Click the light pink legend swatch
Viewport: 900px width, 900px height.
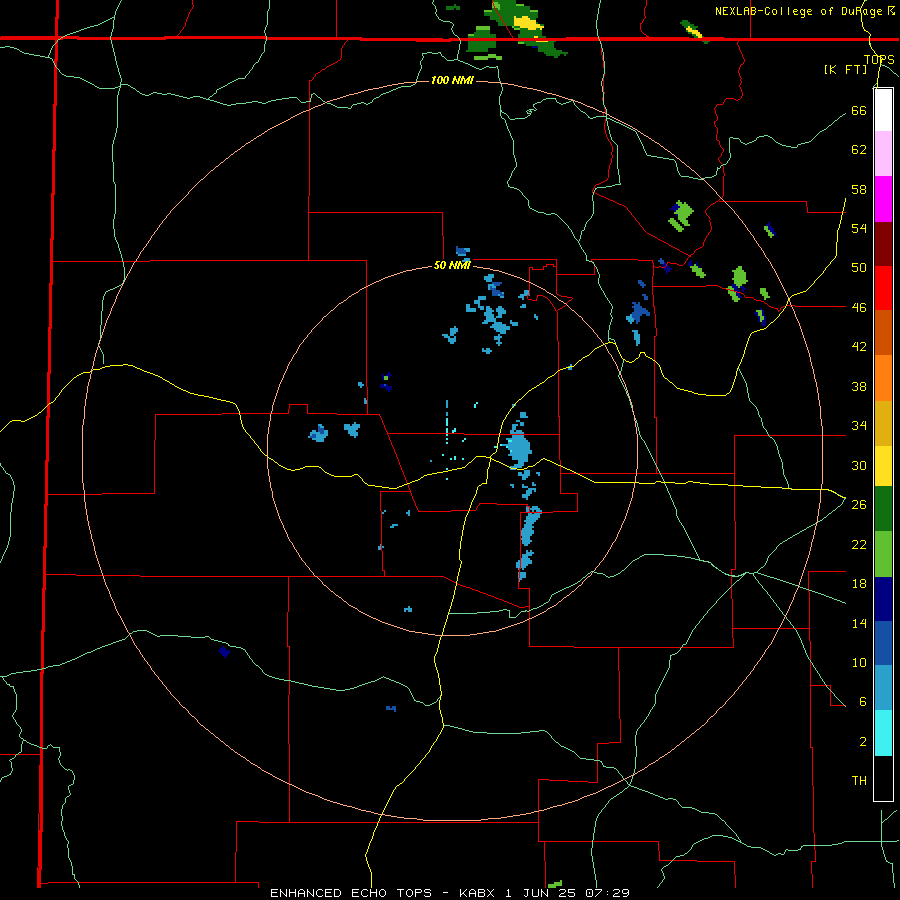(883, 154)
